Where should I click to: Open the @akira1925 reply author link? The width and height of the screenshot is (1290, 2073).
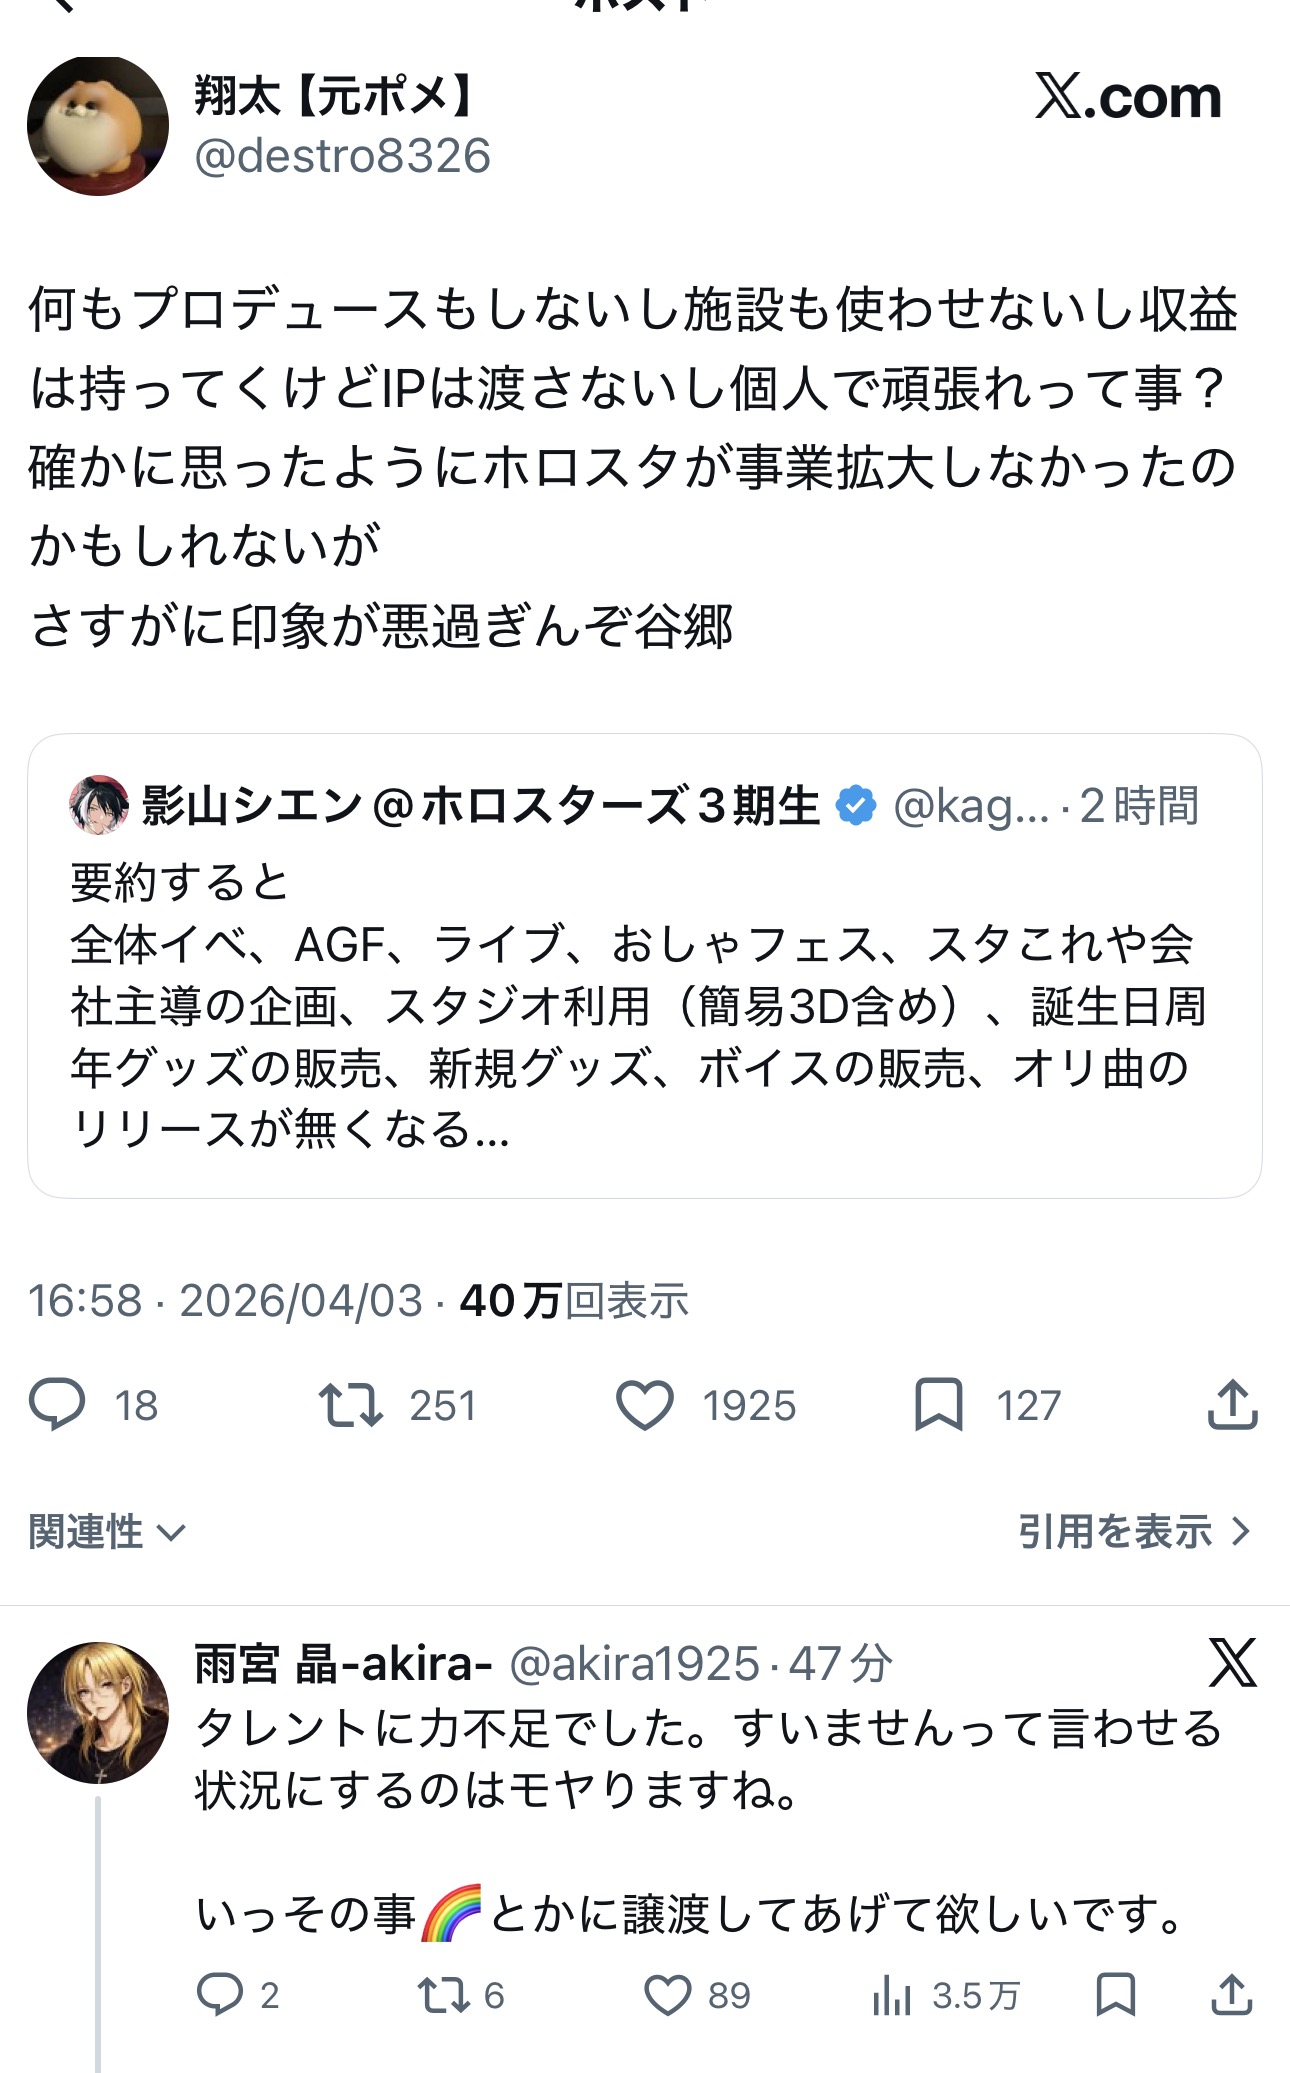point(634,1665)
